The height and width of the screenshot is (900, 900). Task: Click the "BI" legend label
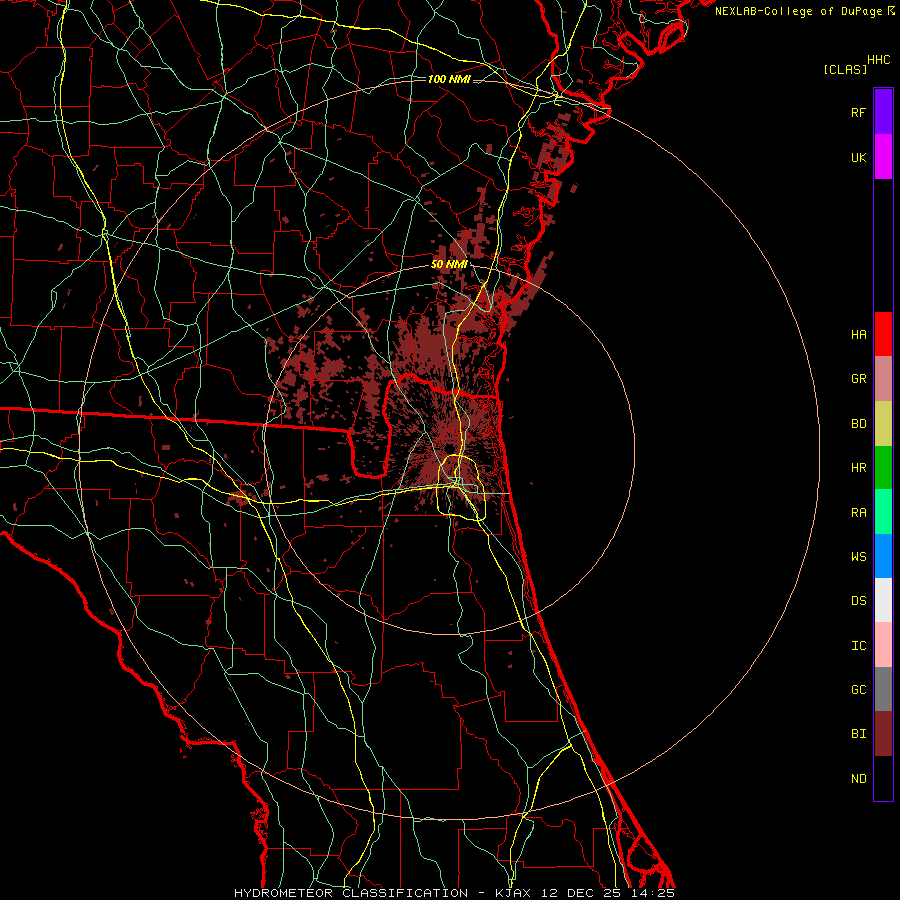[858, 734]
